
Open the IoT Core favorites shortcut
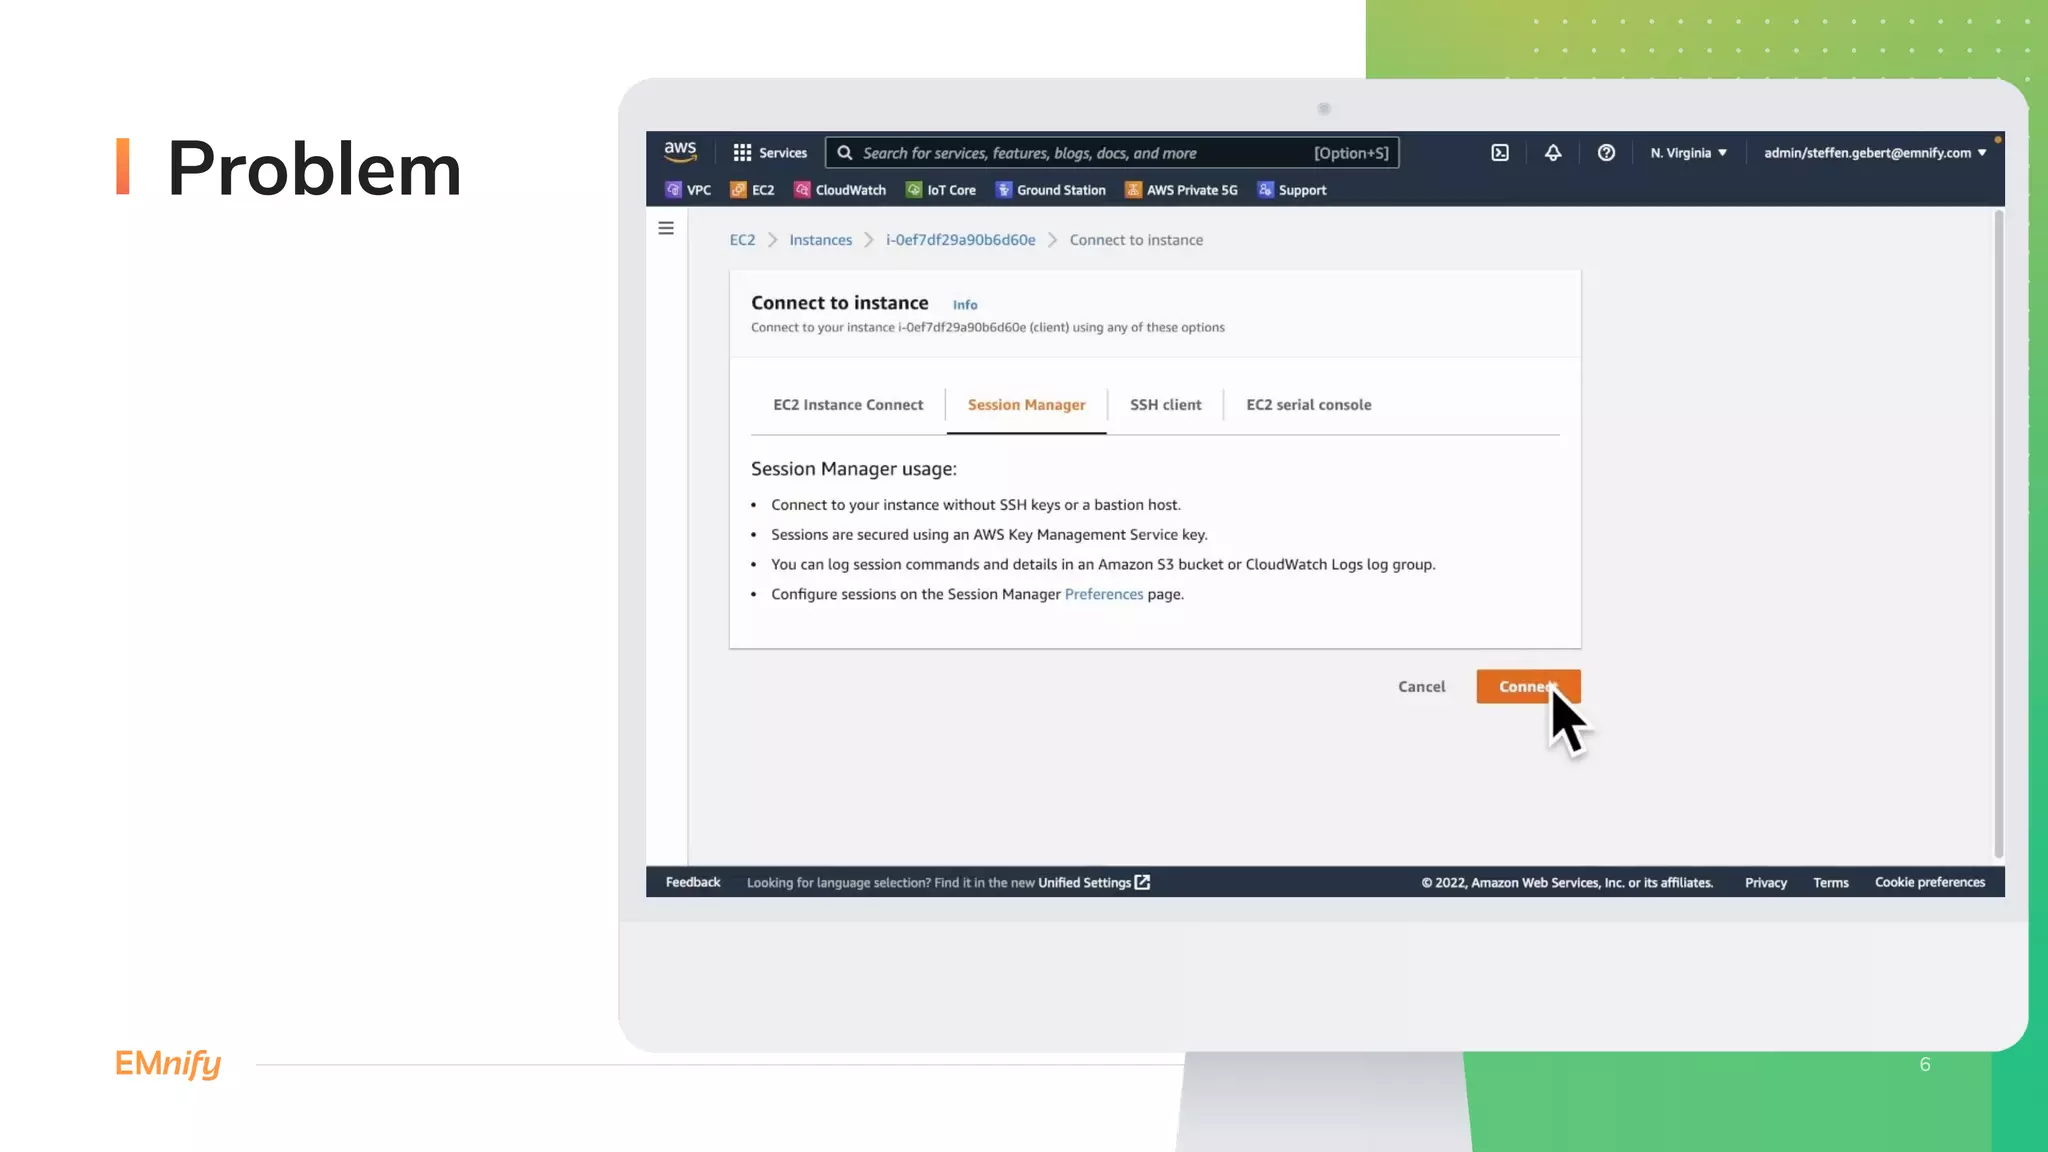coord(940,190)
